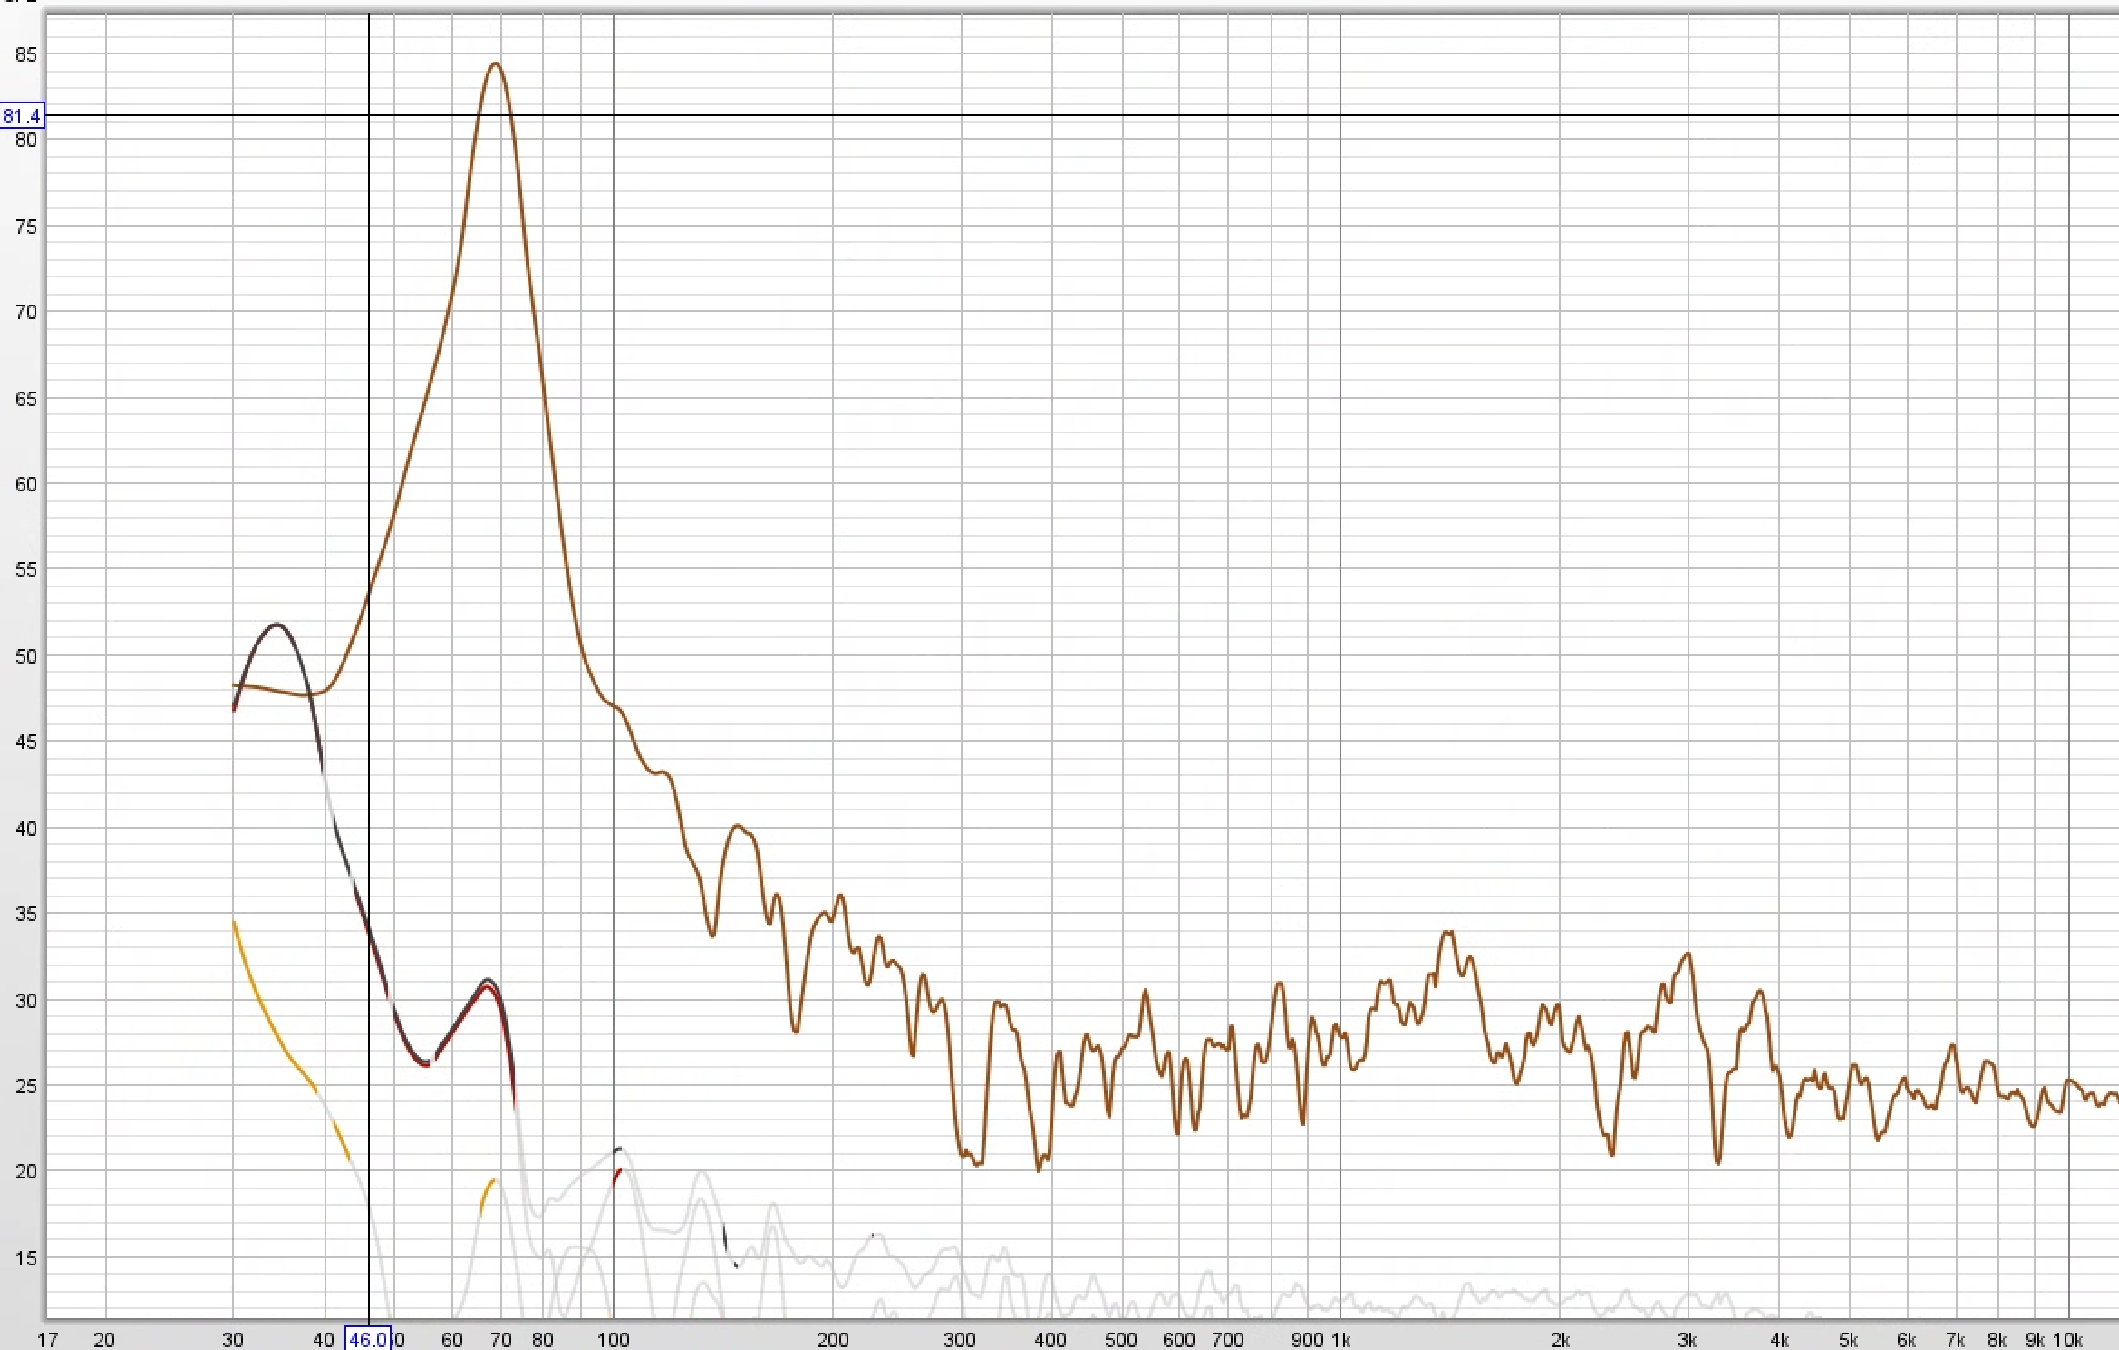The width and height of the screenshot is (2119, 1350).
Task: Click the 46.0 Hz cursor frequency box
Action: [x=368, y=1339]
